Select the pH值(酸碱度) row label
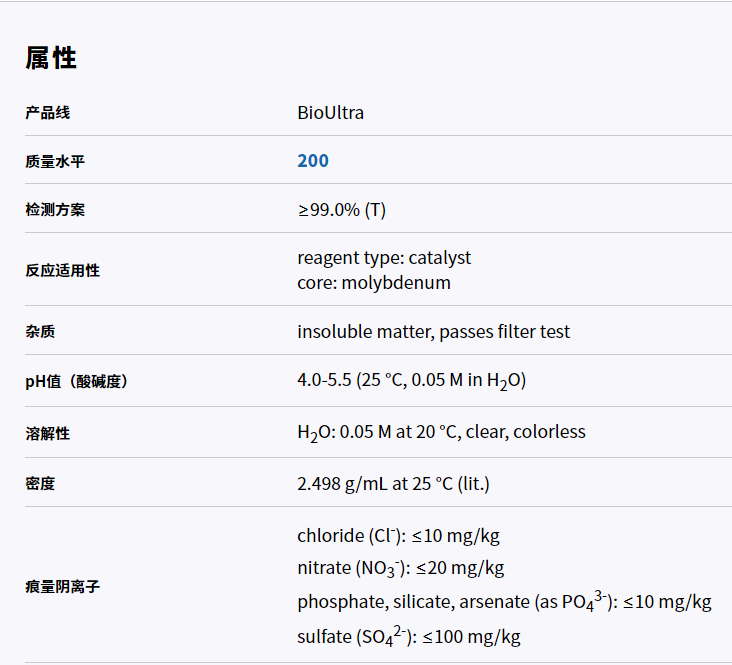 coord(76,381)
